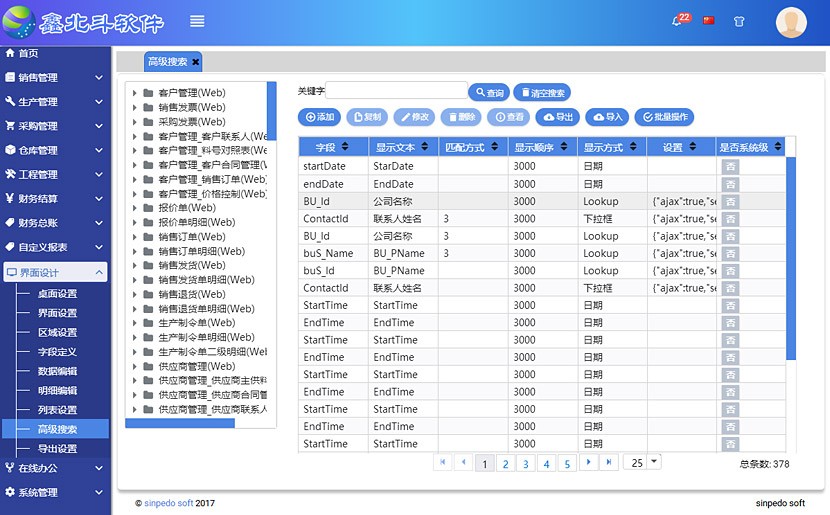
Task: Toggle 是否系统级 in the startDate row
Action: [731, 167]
